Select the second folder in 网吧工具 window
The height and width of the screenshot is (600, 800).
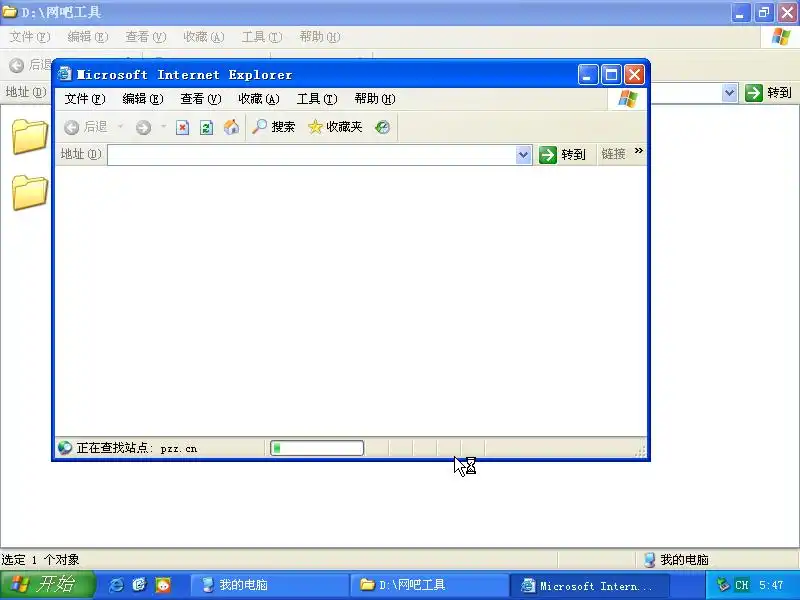coord(30,192)
